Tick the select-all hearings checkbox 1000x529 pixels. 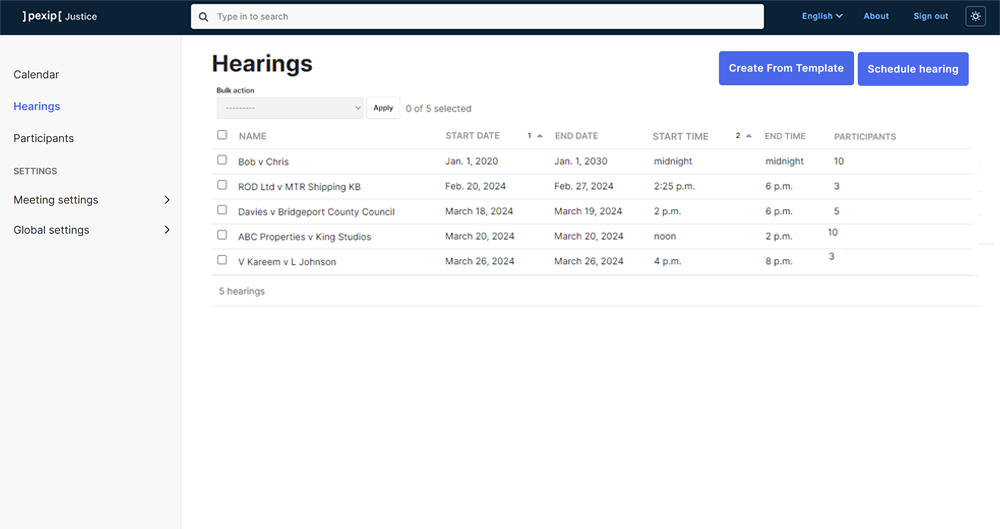222,135
